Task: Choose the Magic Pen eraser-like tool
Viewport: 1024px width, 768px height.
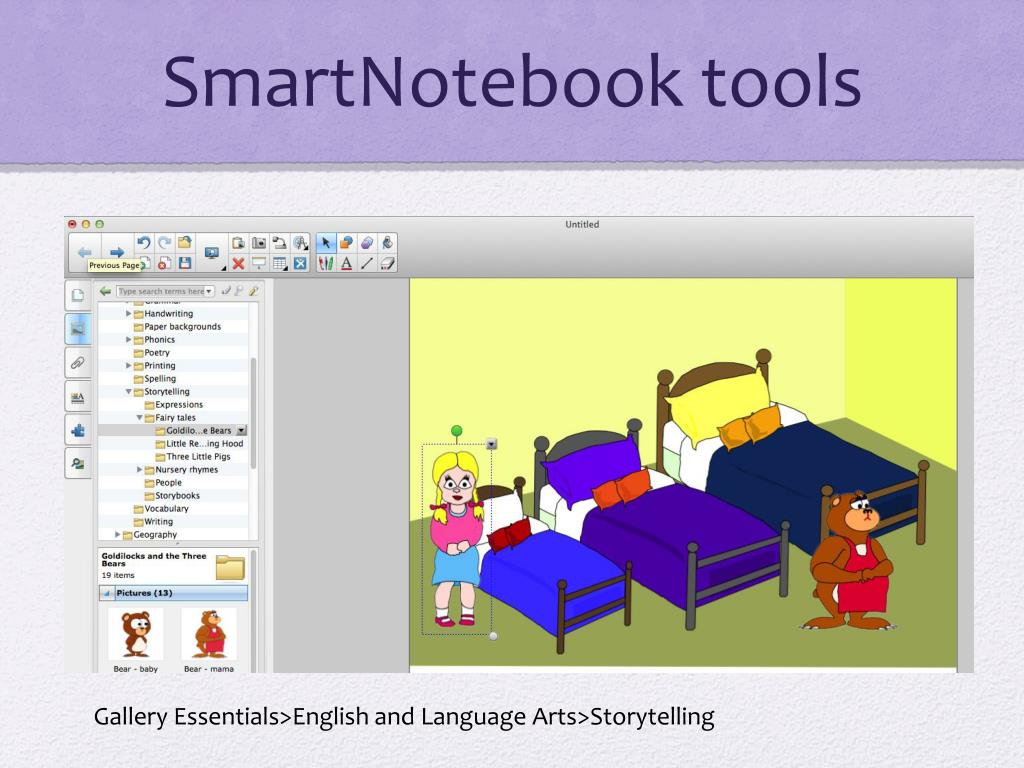Action: [x=367, y=243]
